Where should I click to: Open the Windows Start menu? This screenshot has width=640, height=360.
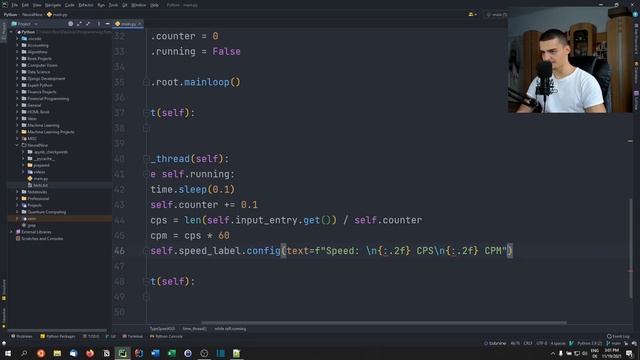tap(8, 353)
